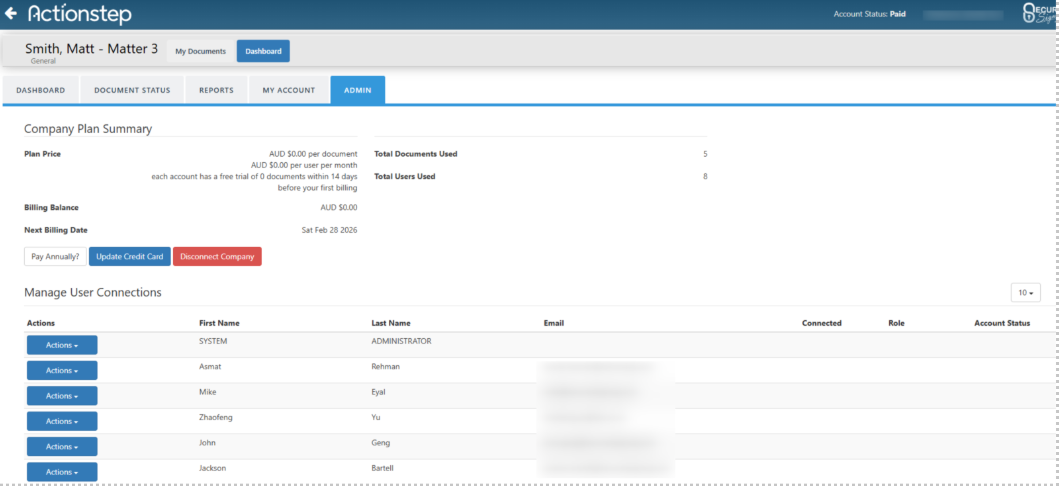Click the Total Documents Used label
The image size is (1061, 486).
click(x=415, y=154)
